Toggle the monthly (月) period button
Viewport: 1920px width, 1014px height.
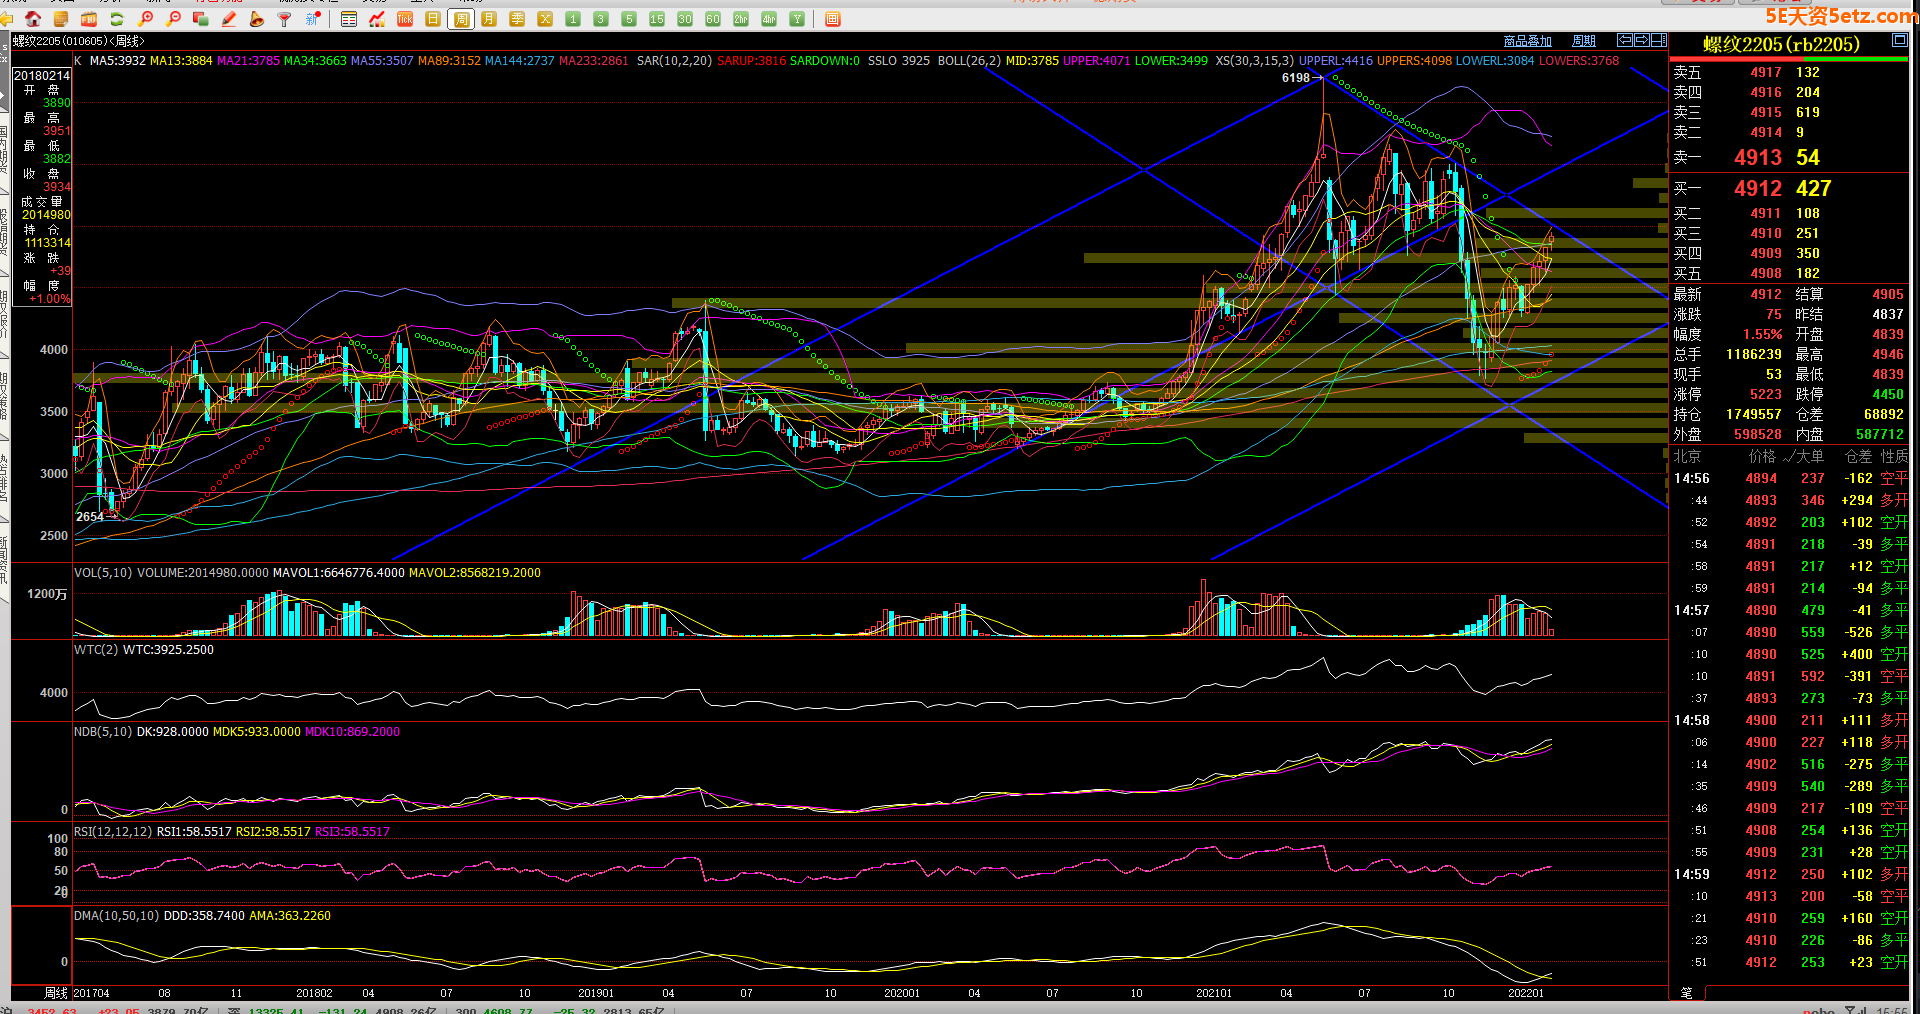pyautogui.click(x=489, y=19)
